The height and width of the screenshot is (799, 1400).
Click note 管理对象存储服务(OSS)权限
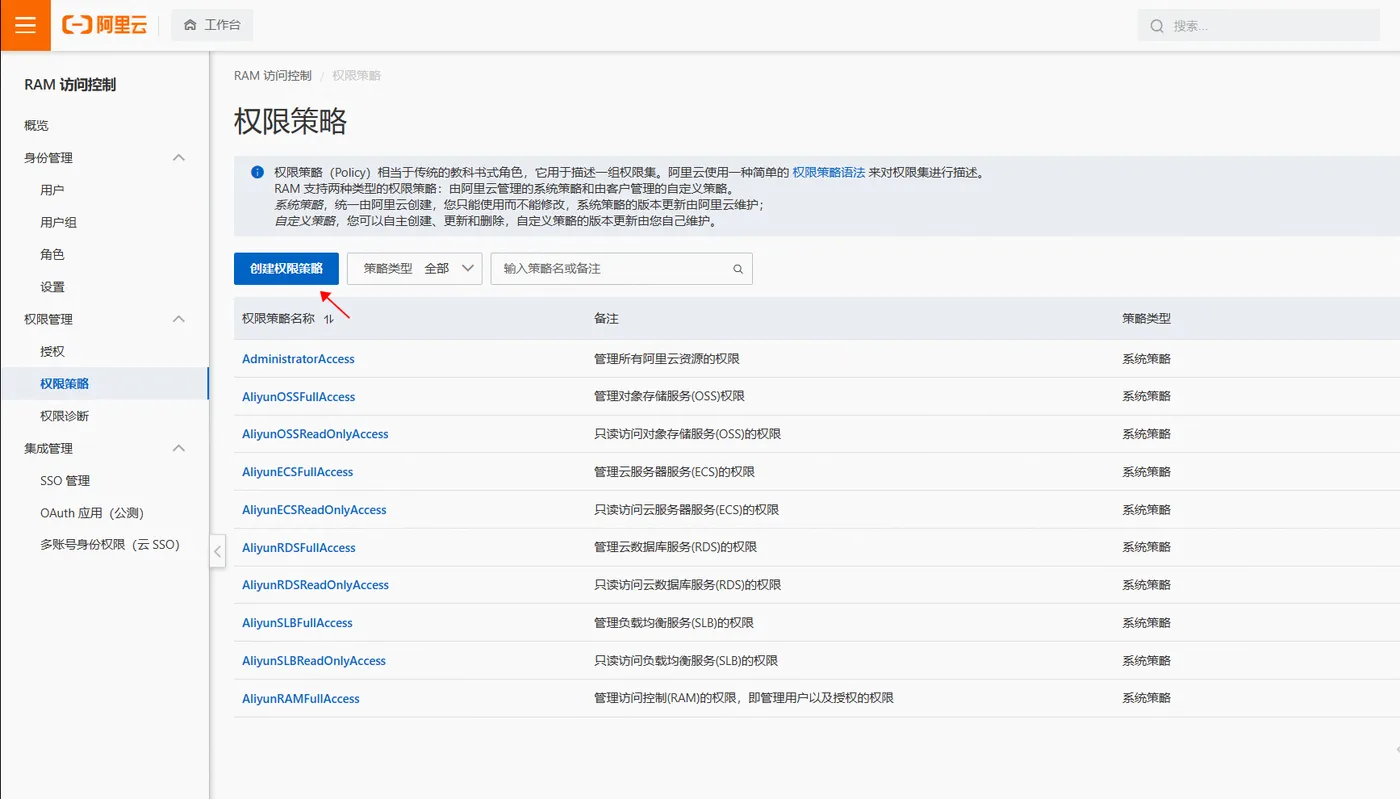click(x=669, y=396)
